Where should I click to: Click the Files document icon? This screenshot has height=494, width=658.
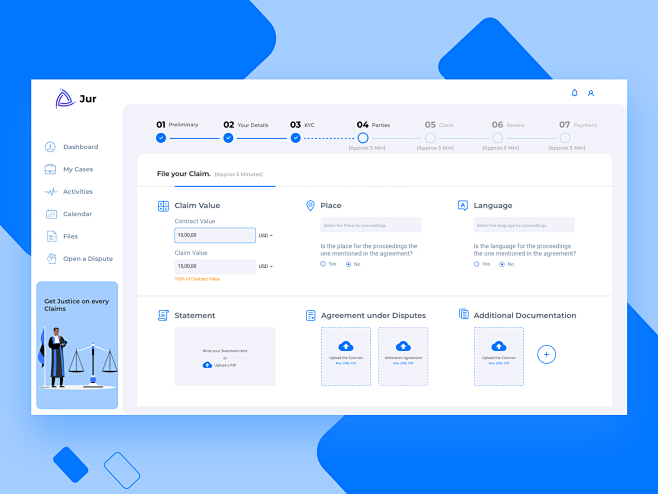(x=51, y=236)
